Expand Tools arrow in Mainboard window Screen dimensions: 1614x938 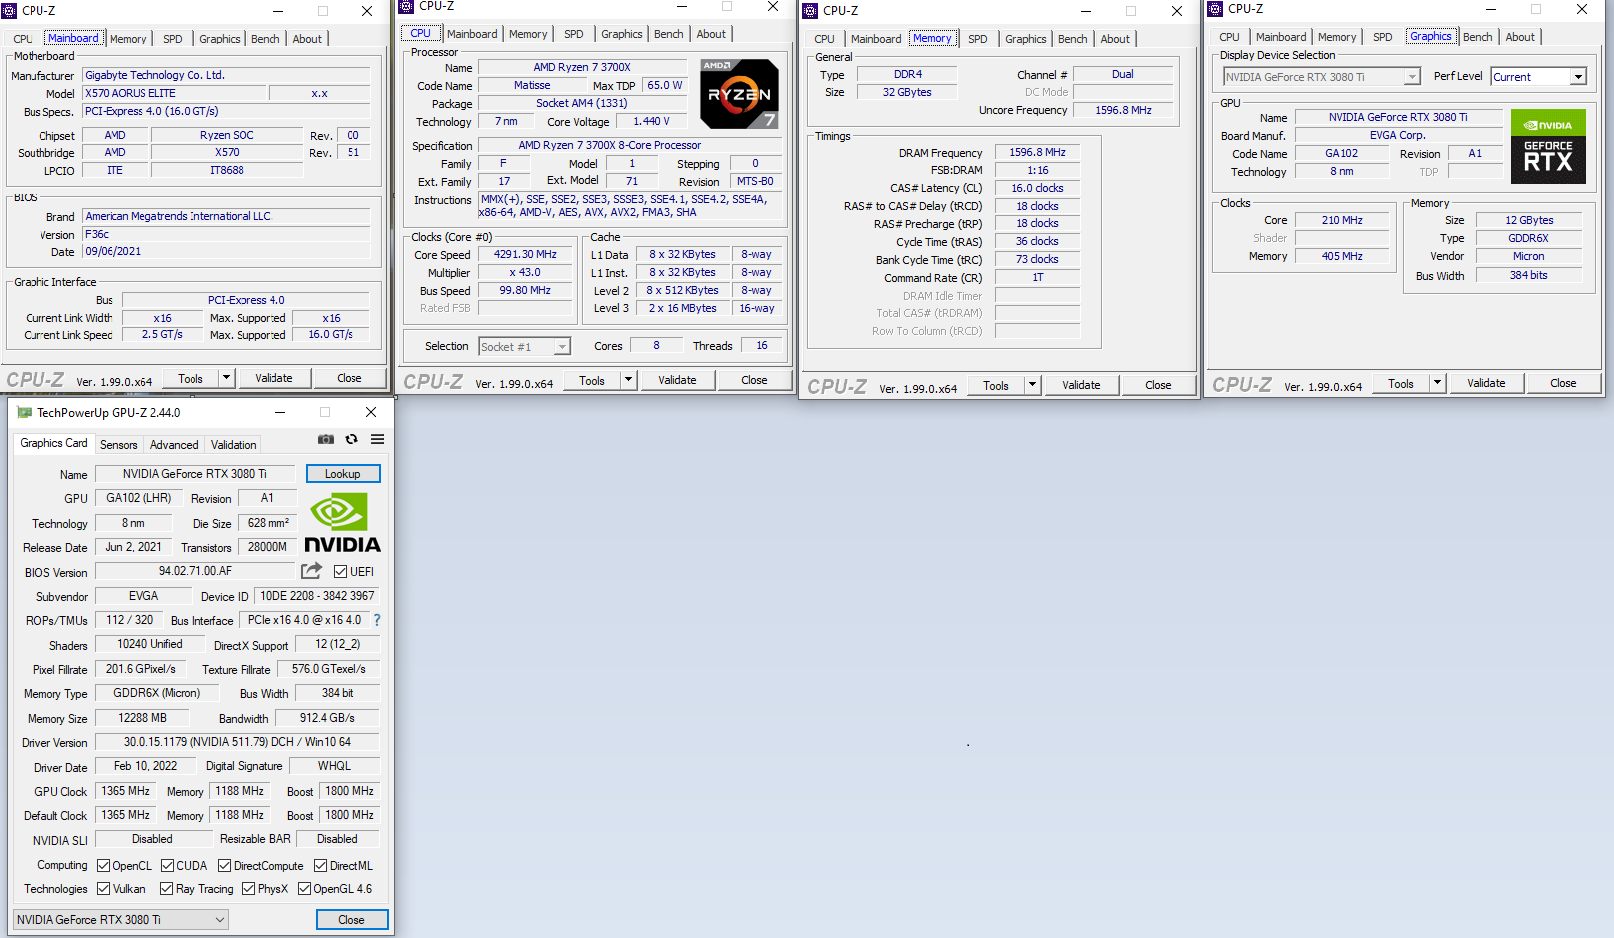point(227,378)
